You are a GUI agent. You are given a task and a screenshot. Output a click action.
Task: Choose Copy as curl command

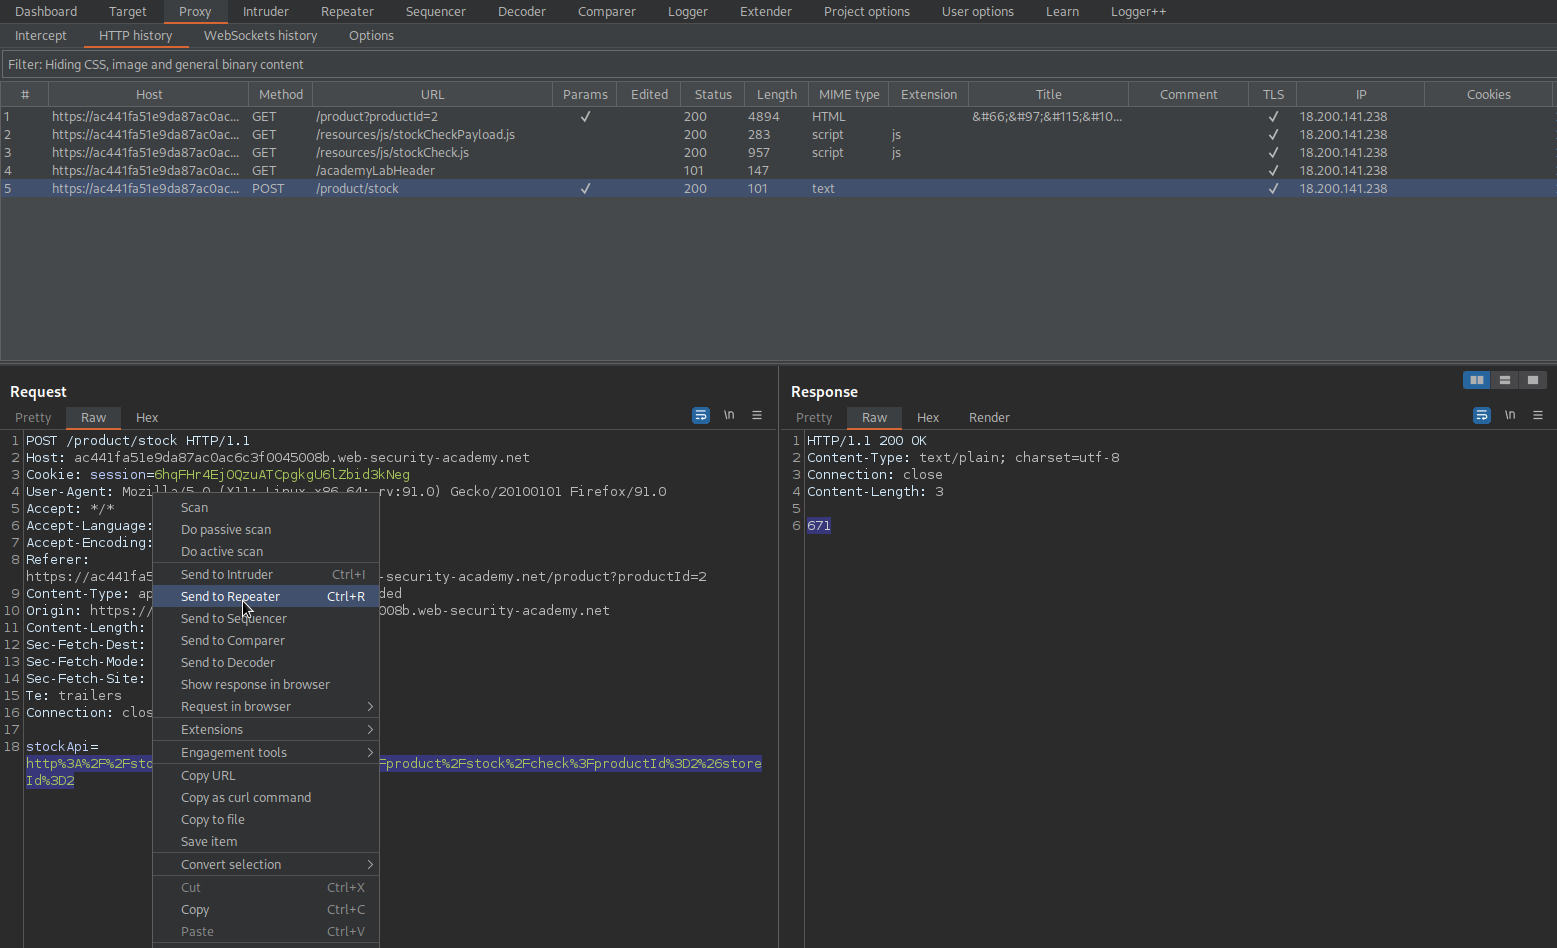click(x=266, y=797)
